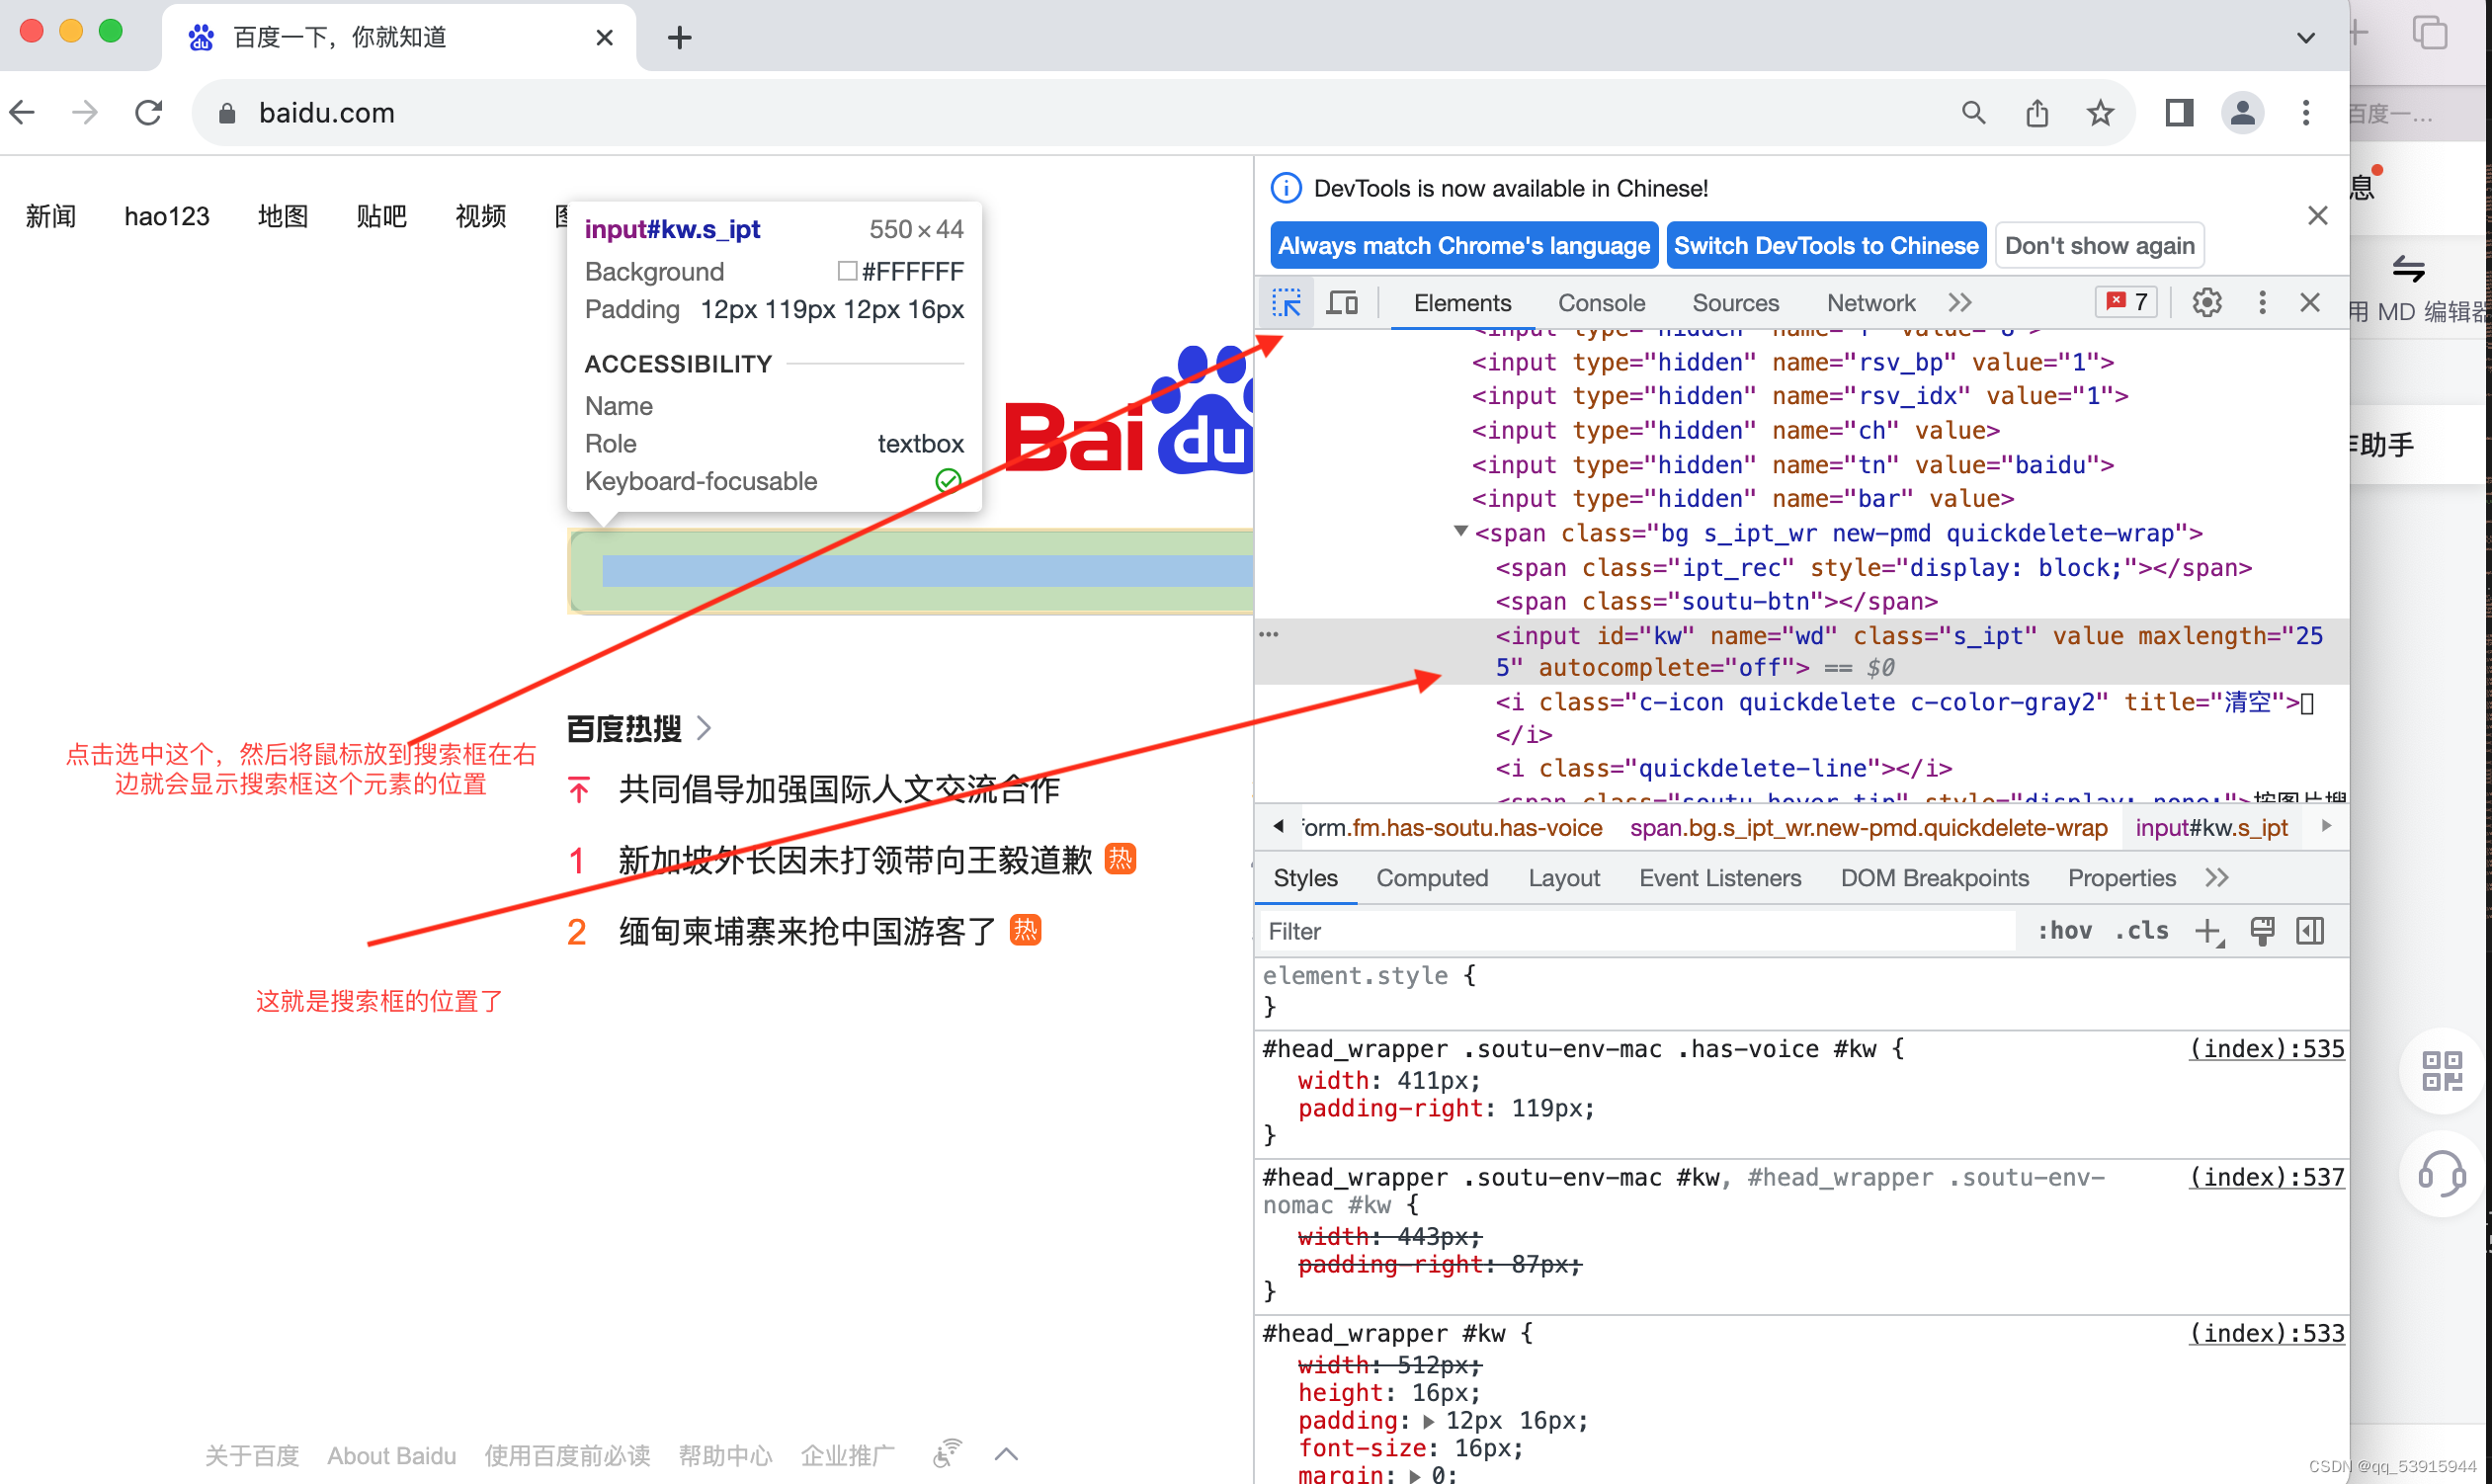The width and height of the screenshot is (2492, 1484).
Task: Toggle the .cls class editor
Action: pos(2141,931)
